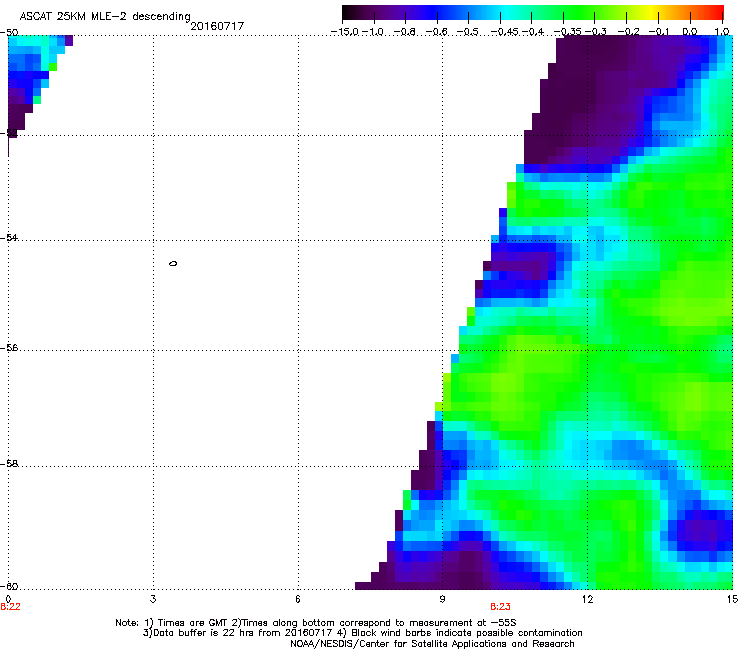This screenshot has width=740, height=650.
Task: Click the '-0.8' color bar label
Action: coord(404,32)
